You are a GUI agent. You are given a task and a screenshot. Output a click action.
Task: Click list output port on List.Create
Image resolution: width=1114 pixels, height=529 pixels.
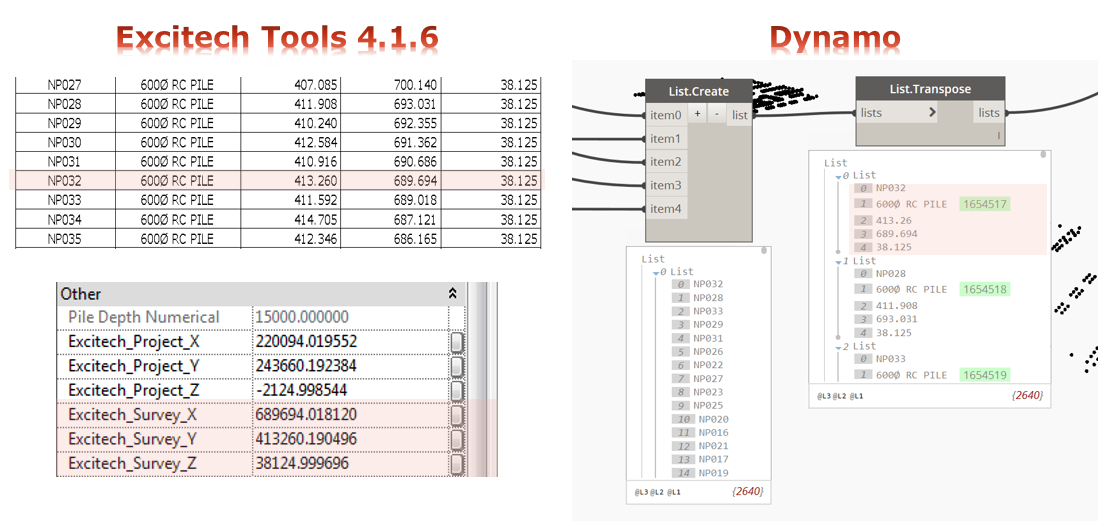(x=740, y=115)
